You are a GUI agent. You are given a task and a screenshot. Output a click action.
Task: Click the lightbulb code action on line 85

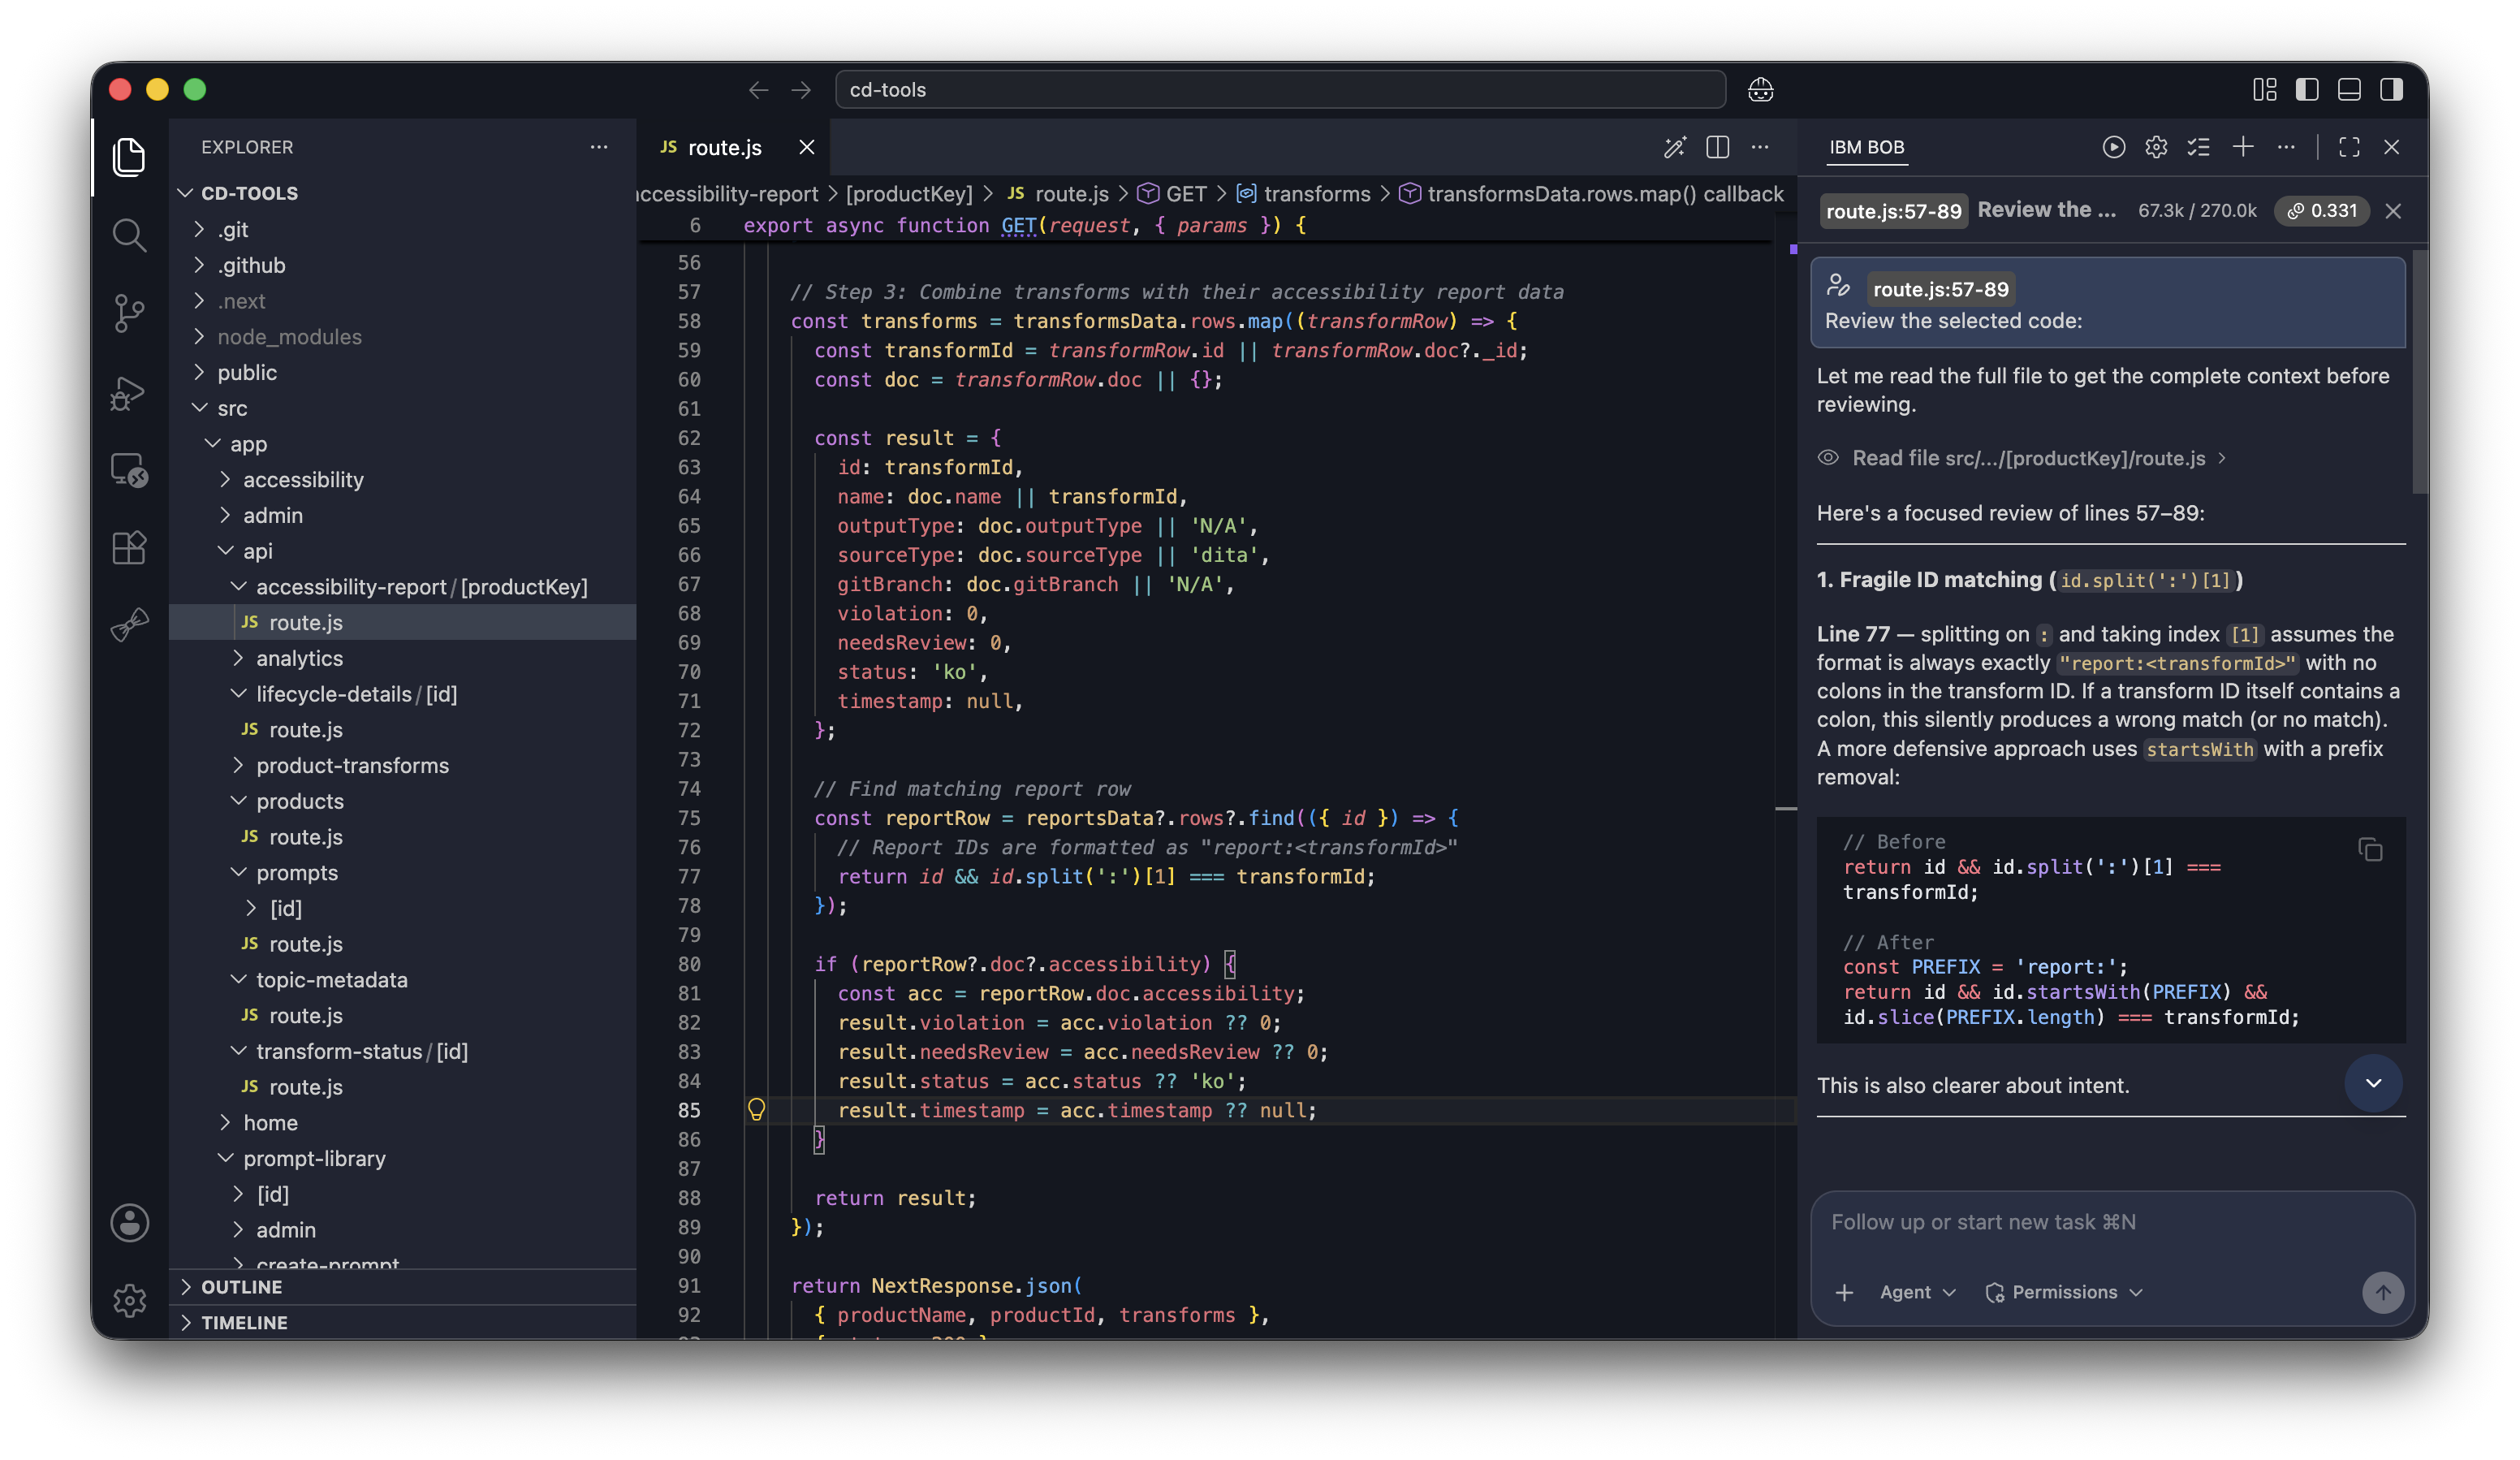pos(756,1109)
